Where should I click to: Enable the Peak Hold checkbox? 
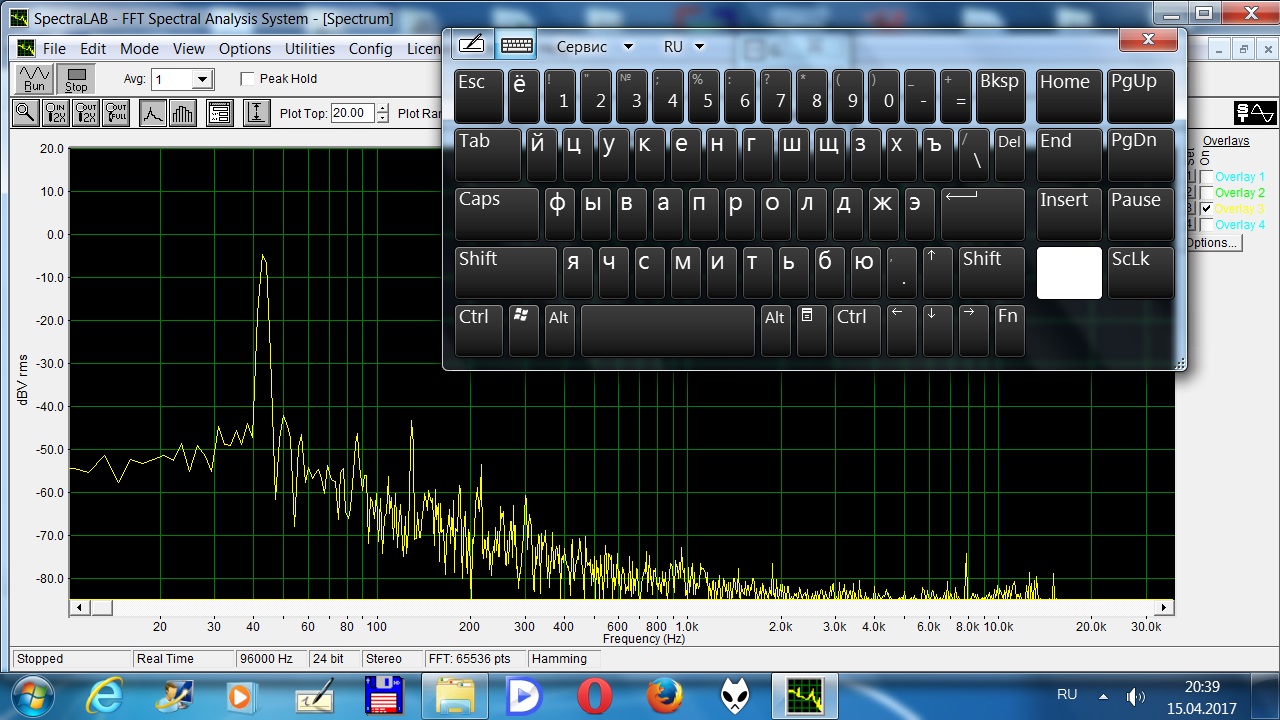[248, 79]
